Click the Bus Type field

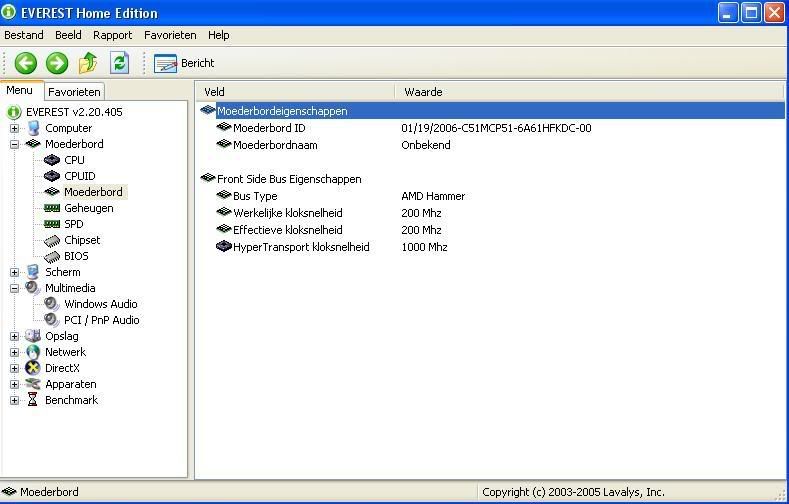[255, 196]
